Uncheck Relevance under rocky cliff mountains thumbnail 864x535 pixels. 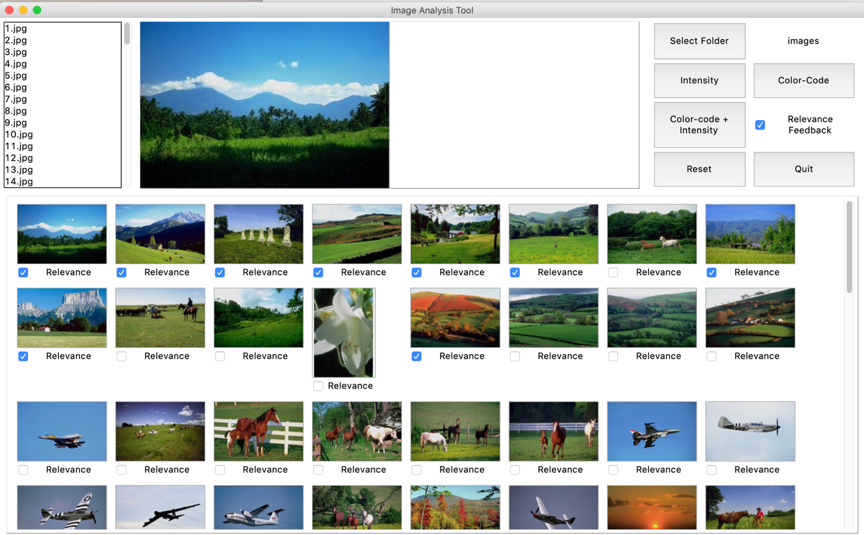23,356
